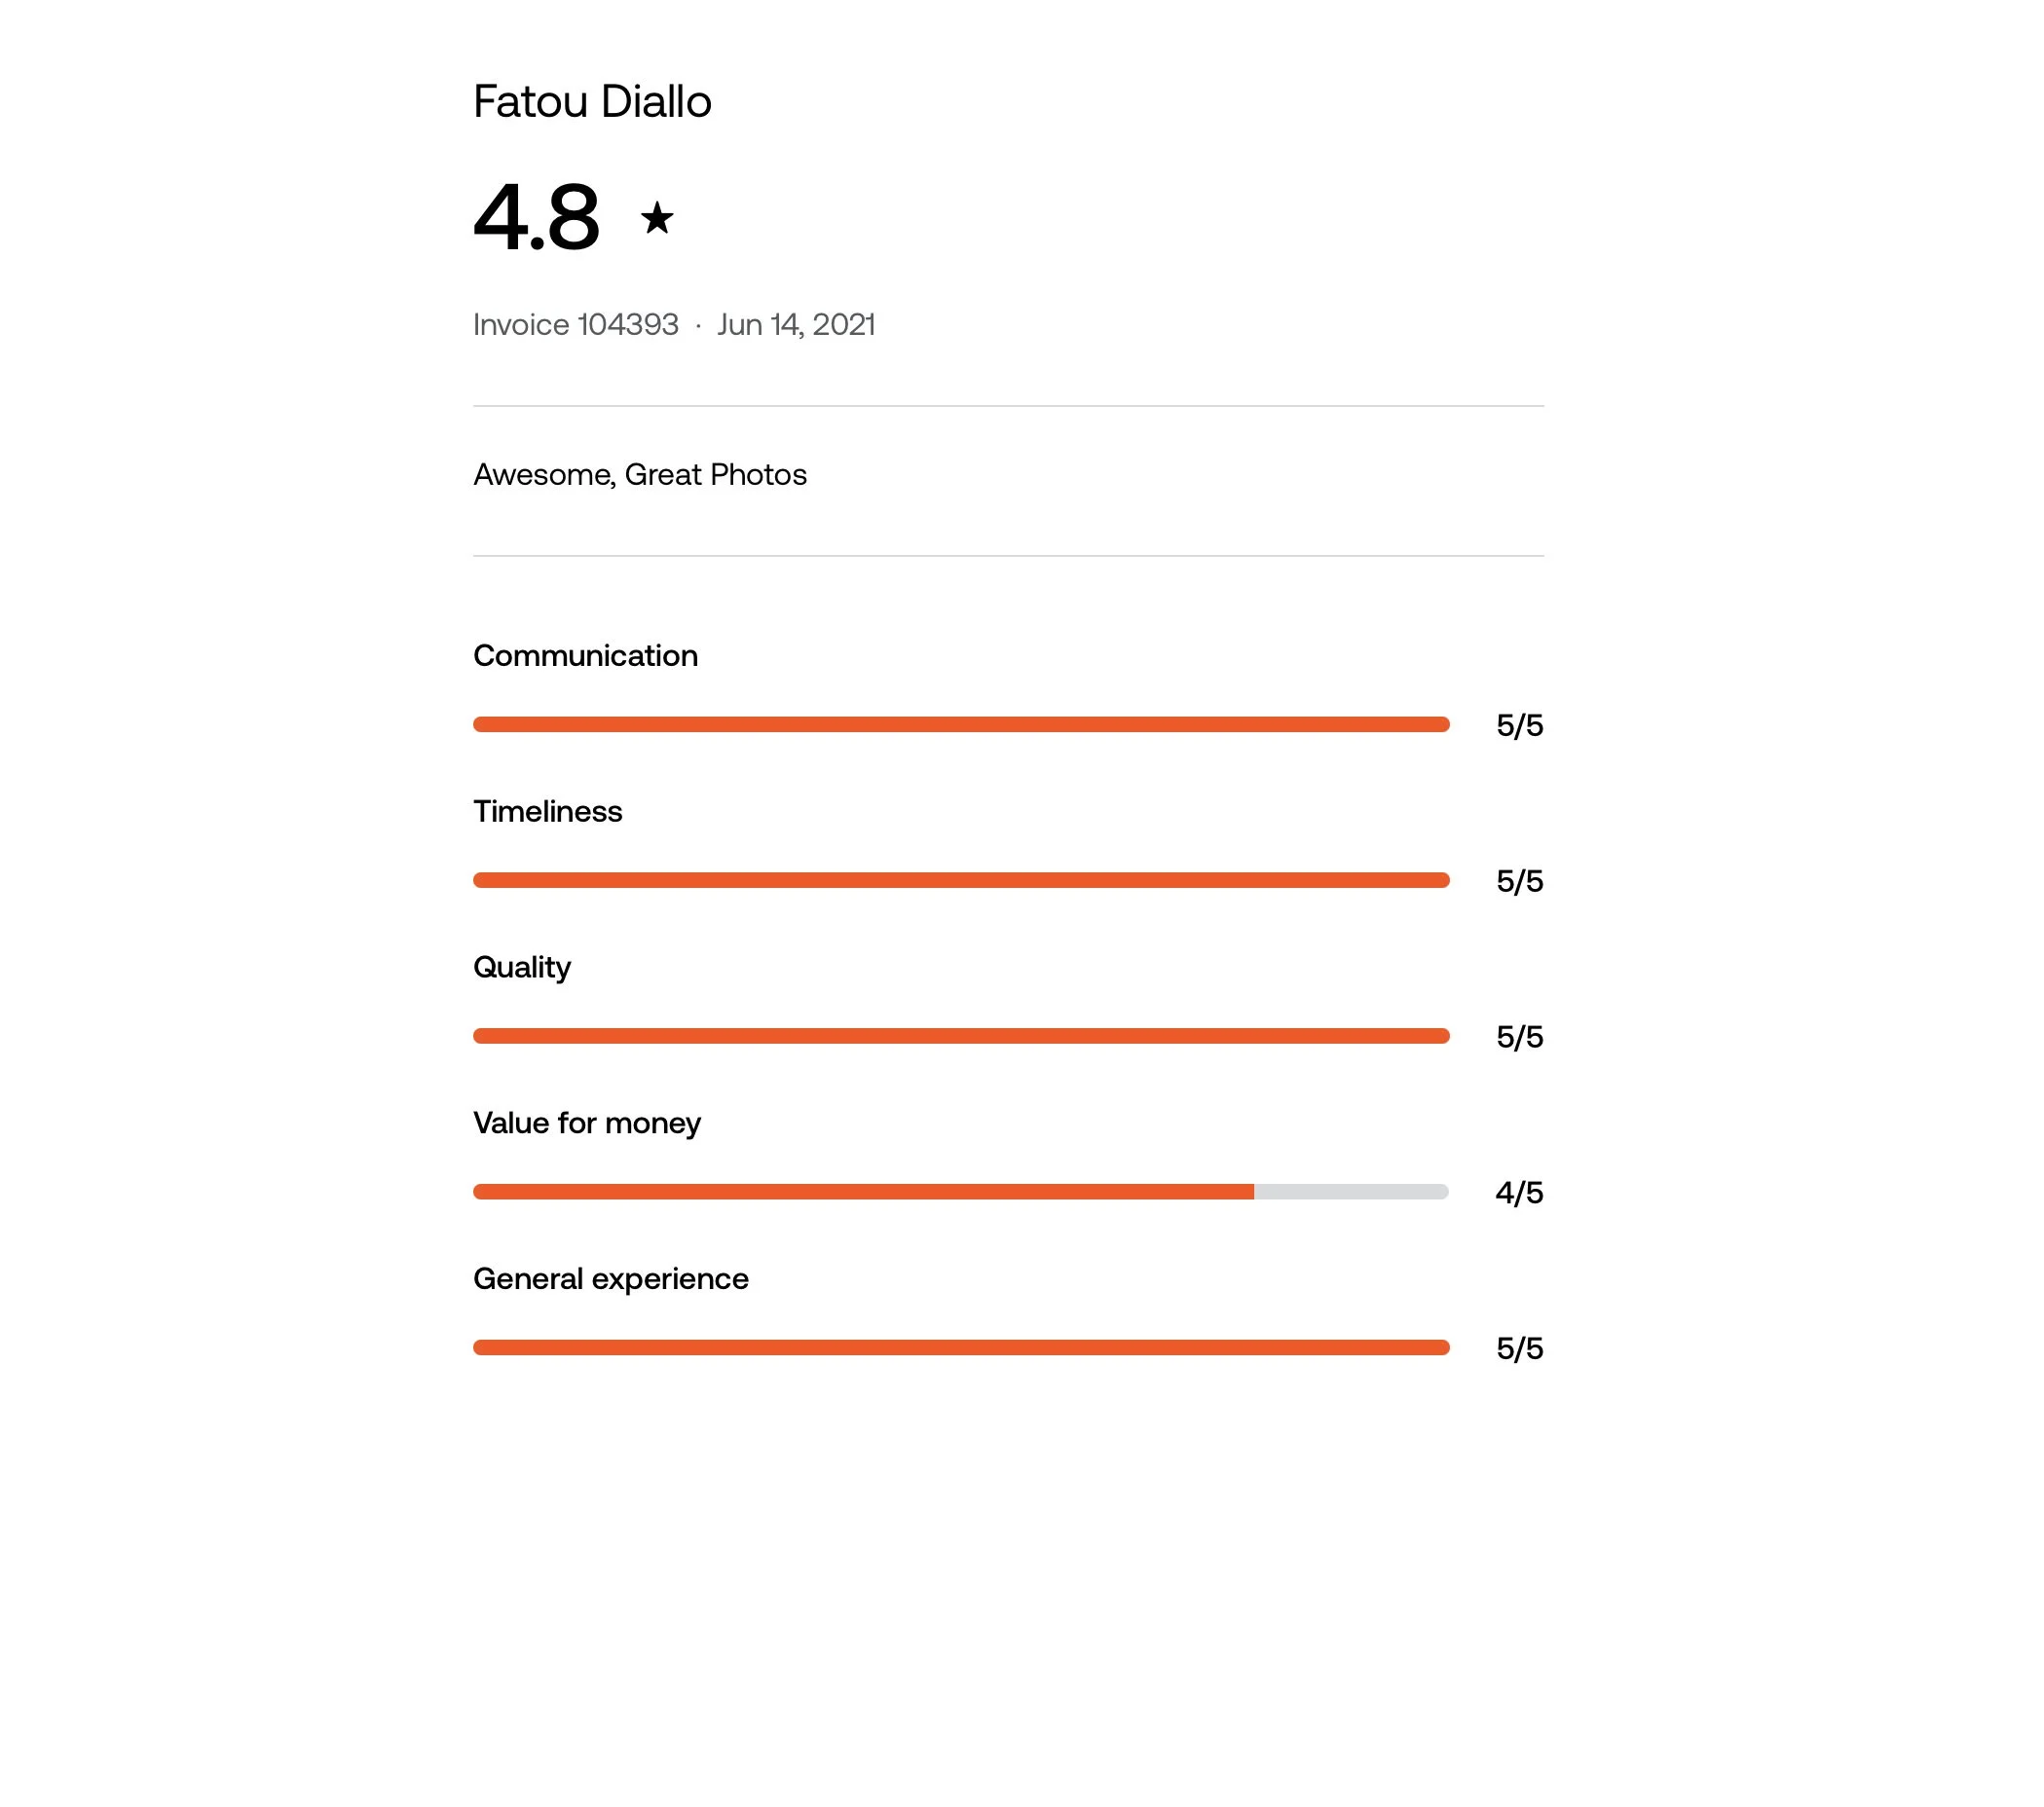
Task: Click the General experience label
Action: point(611,1279)
